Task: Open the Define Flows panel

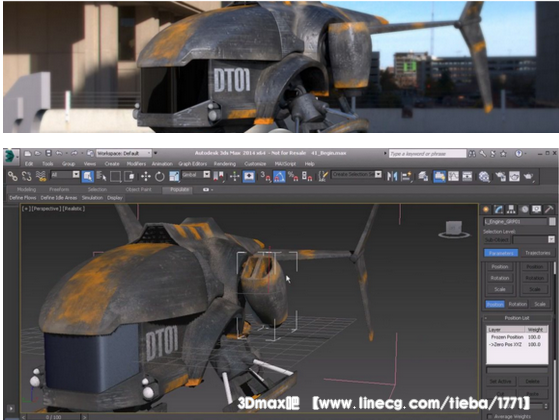Action: point(23,198)
